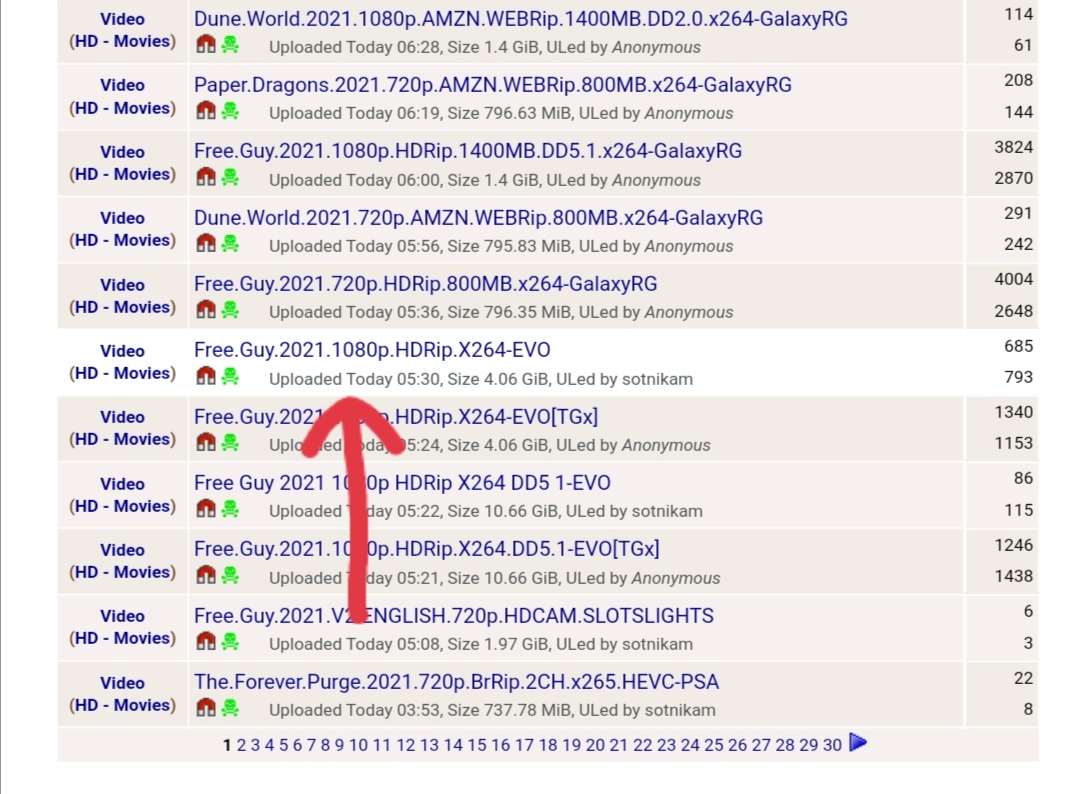Open Free.Guy.2021.1080p.HDRip.X264-EVO link
This screenshot has width=1080, height=794.
tap(372, 350)
